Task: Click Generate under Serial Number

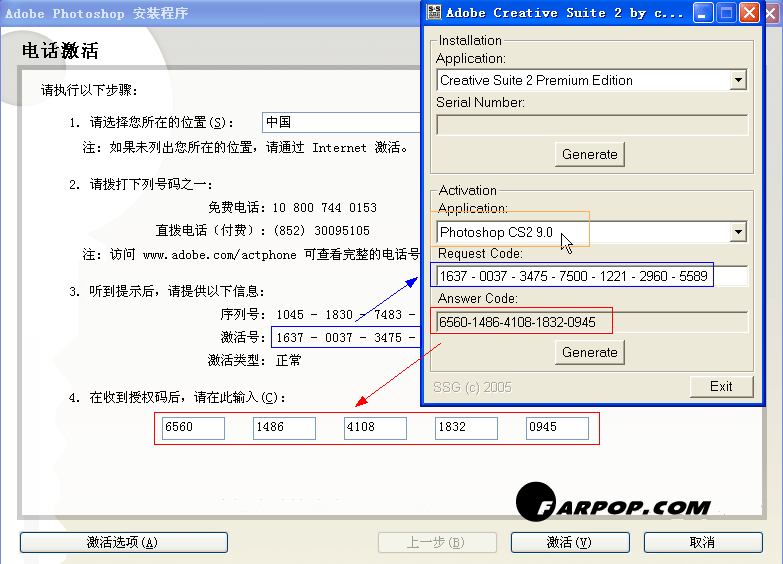Action: click(x=590, y=154)
